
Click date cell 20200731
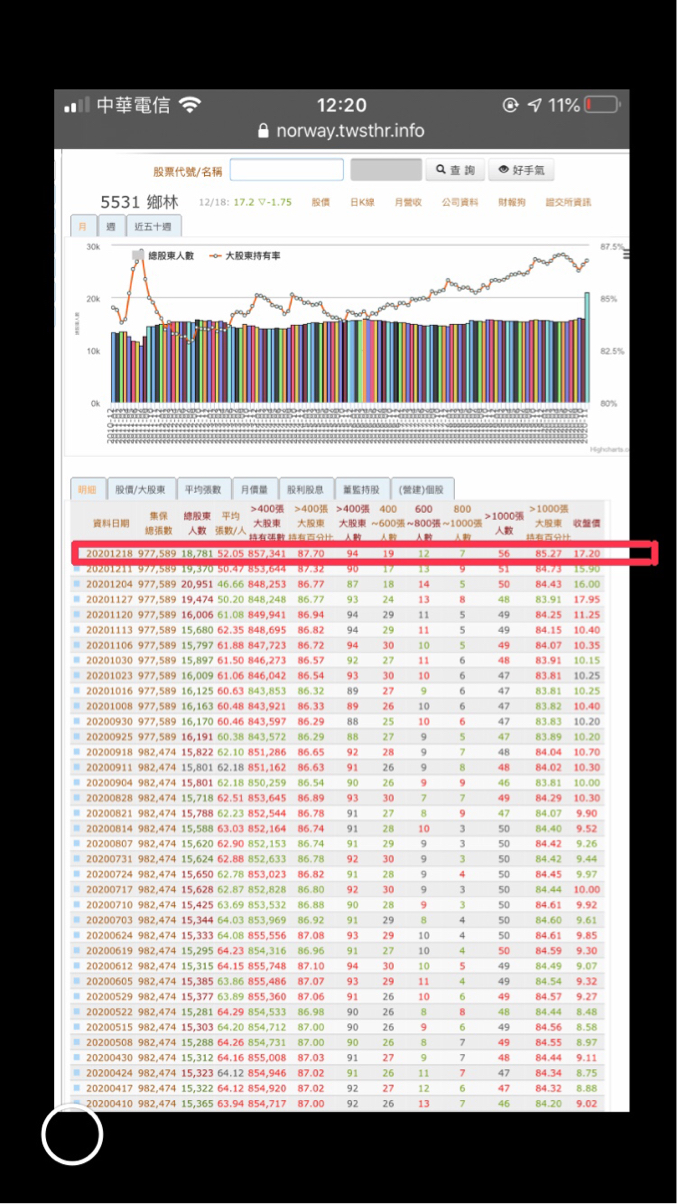pos(109,858)
